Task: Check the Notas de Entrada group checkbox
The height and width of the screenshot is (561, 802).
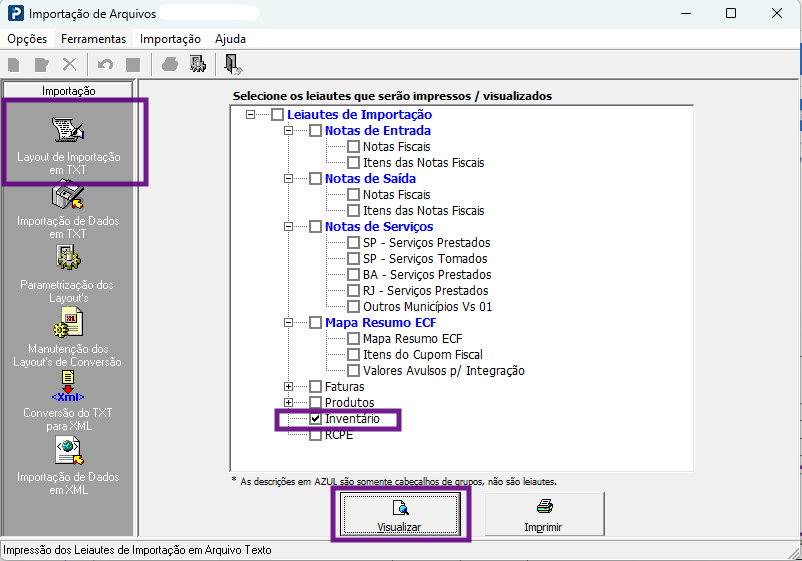Action: [316, 130]
